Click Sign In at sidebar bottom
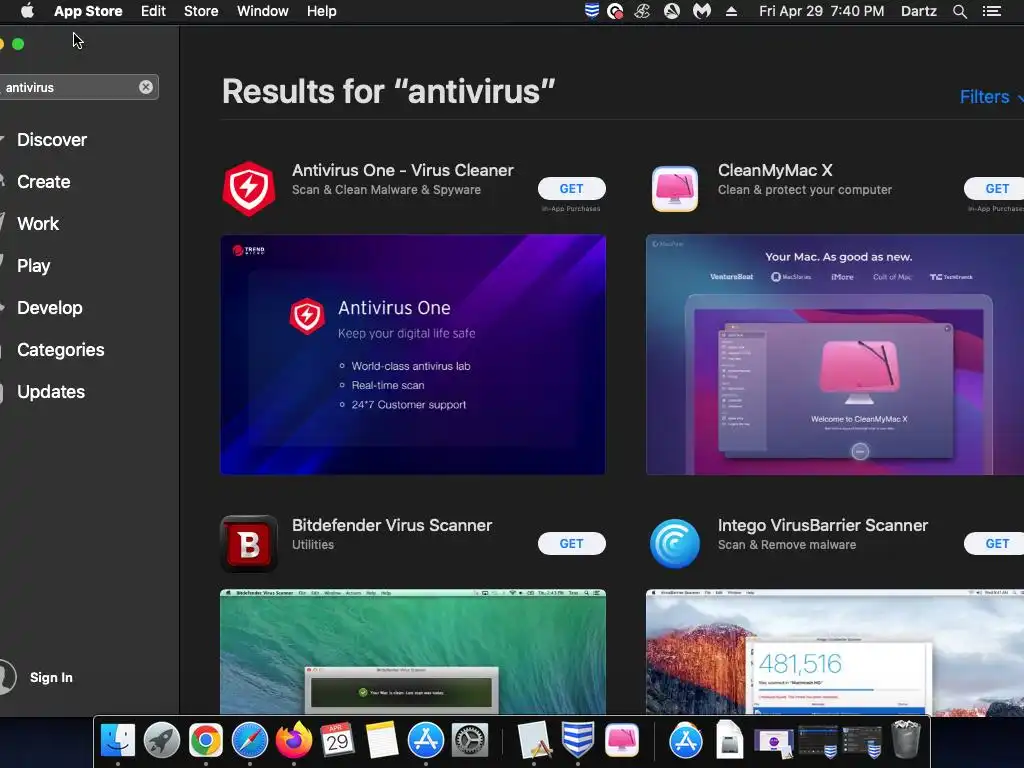 click(x=51, y=677)
